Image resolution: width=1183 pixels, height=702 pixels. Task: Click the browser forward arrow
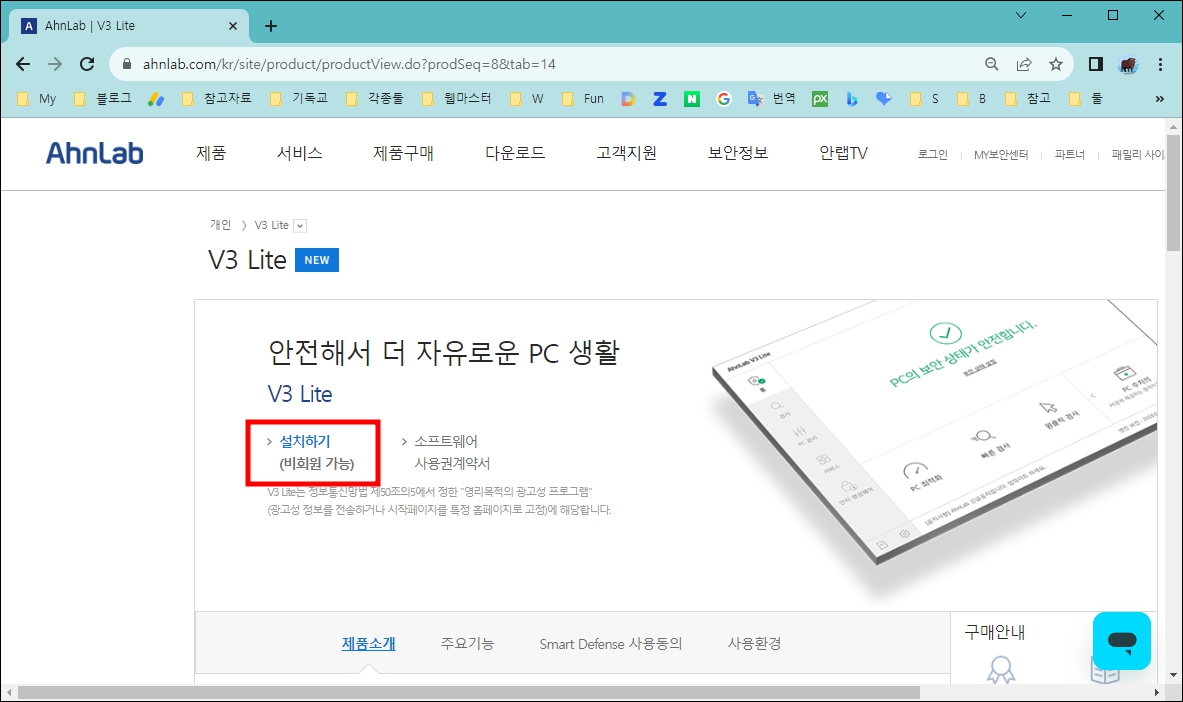pos(55,64)
